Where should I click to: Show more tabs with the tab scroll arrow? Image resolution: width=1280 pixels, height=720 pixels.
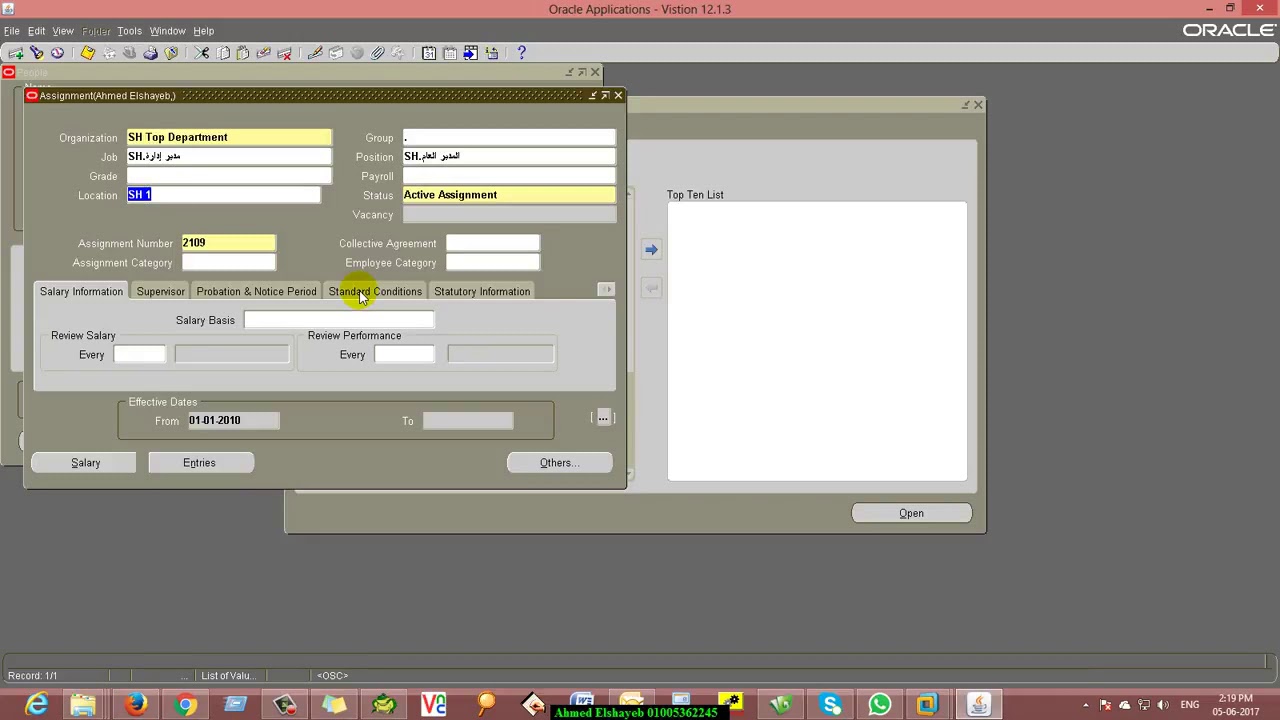(606, 290)
